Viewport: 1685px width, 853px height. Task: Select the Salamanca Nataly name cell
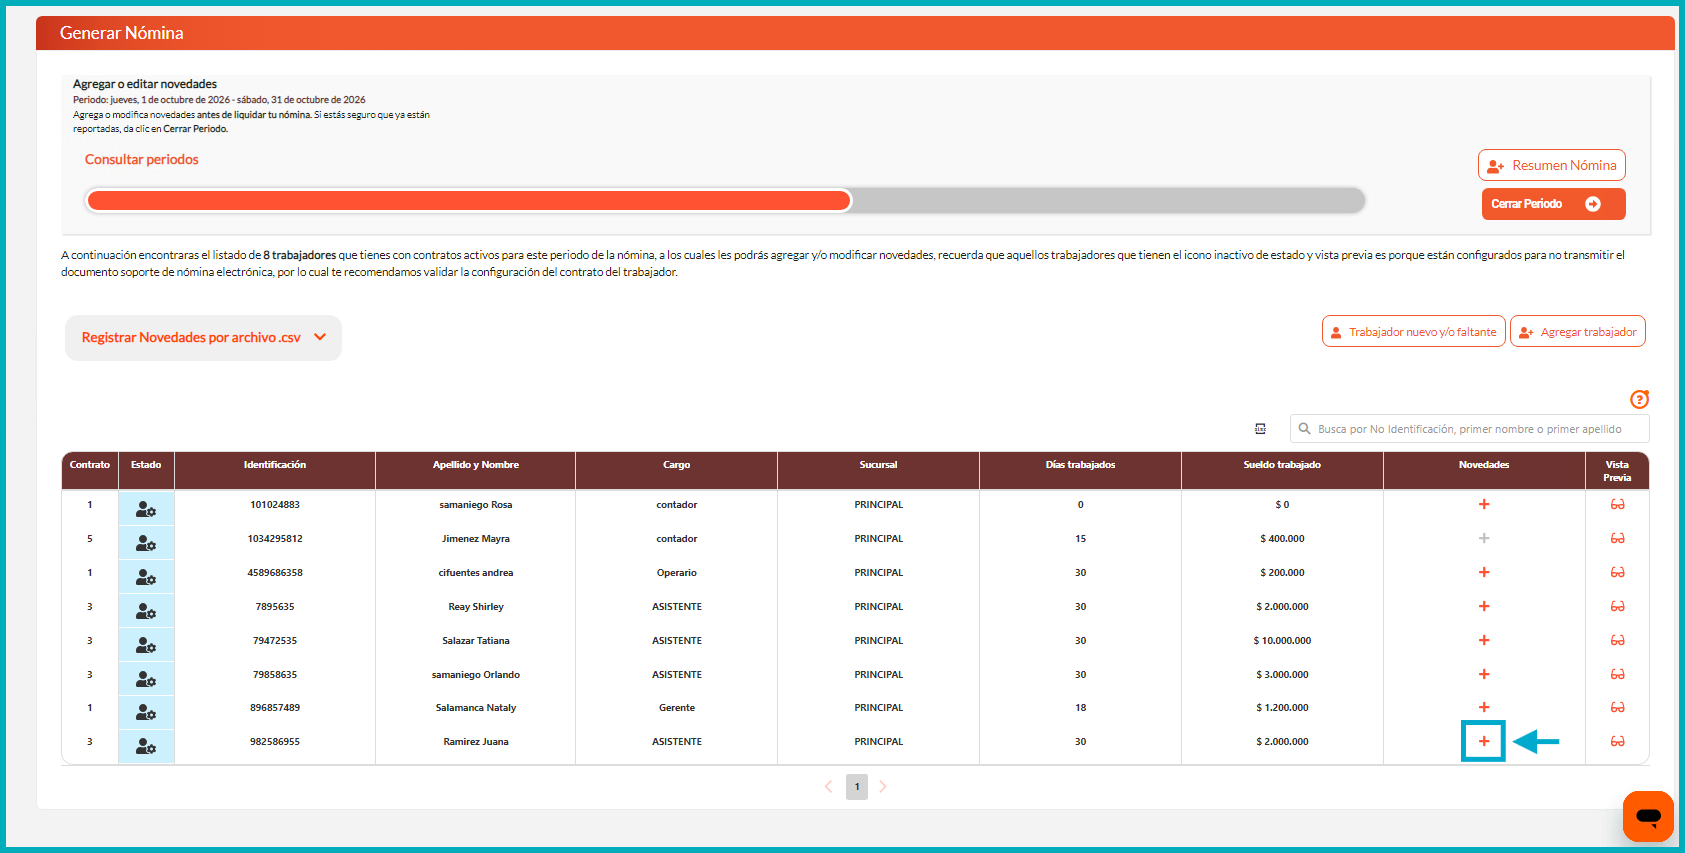476,708
